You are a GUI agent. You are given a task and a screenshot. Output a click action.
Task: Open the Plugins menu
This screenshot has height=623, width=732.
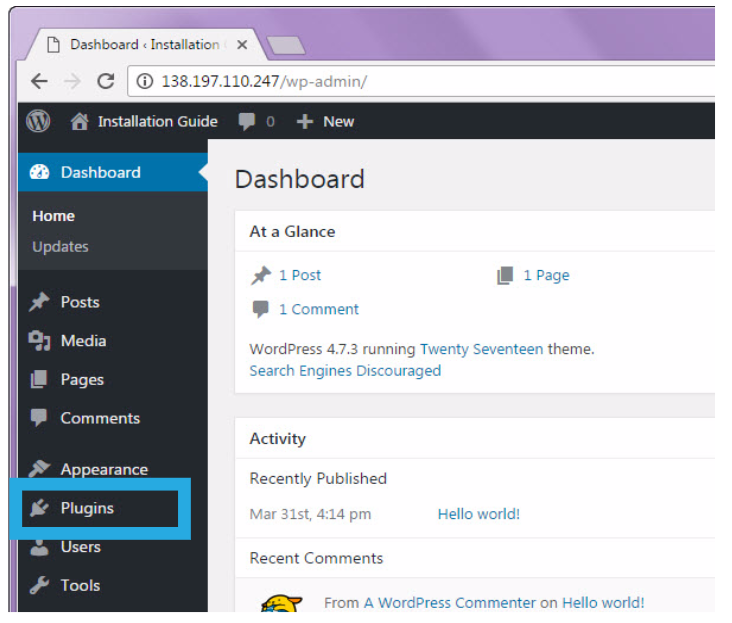click(87, 508)
